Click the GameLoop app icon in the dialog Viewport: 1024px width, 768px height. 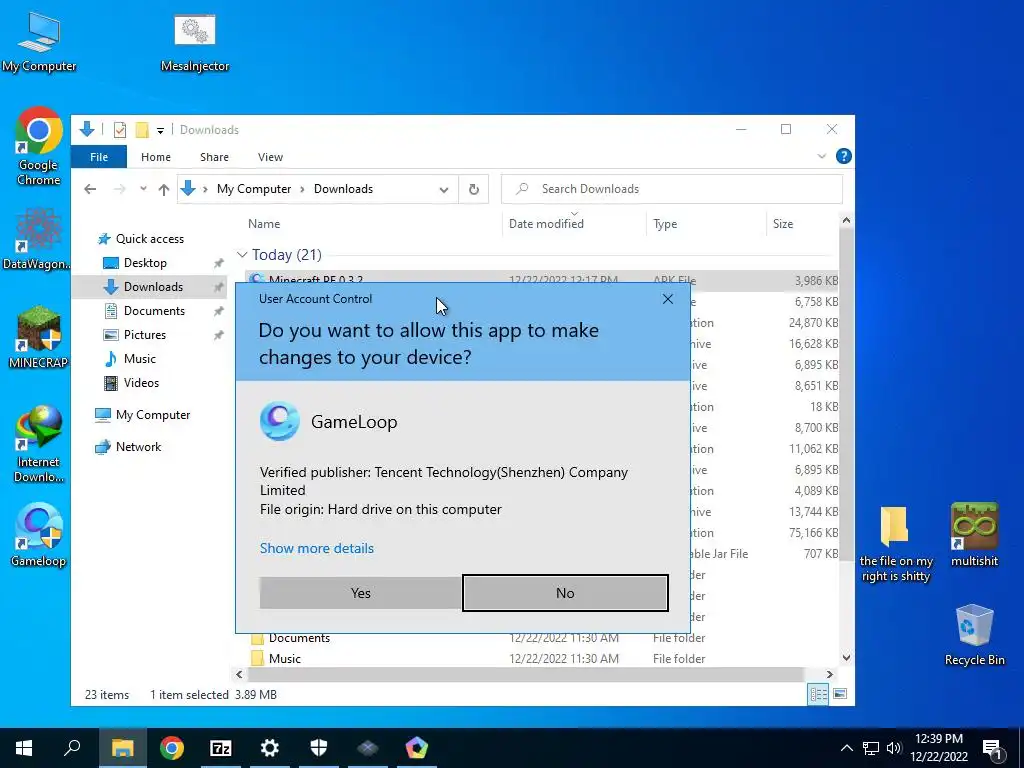coord(280,421)
